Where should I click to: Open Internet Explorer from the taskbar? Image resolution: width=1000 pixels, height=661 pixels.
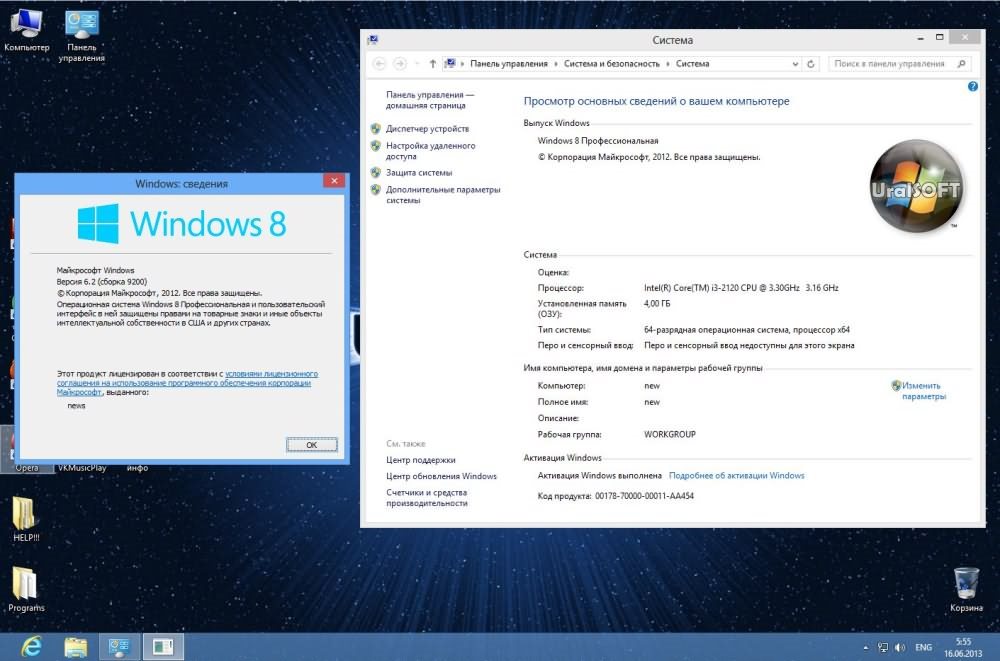click(31, 647)
